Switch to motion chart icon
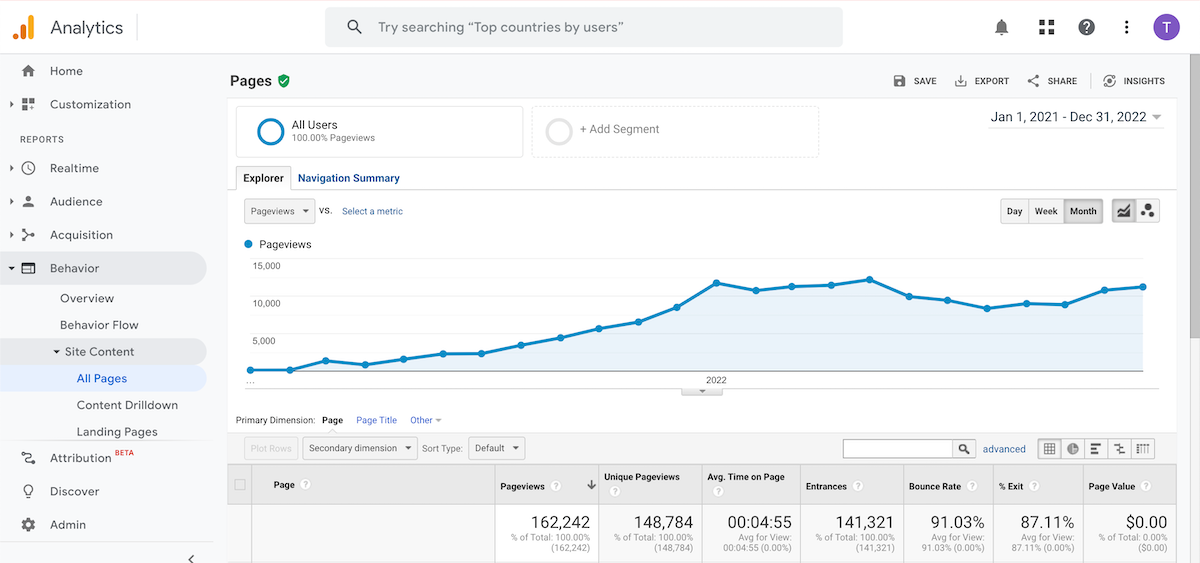Image resolution: width=1200 pixels, height=563 pixels. pyautogui.click(x=1148, y=211)
